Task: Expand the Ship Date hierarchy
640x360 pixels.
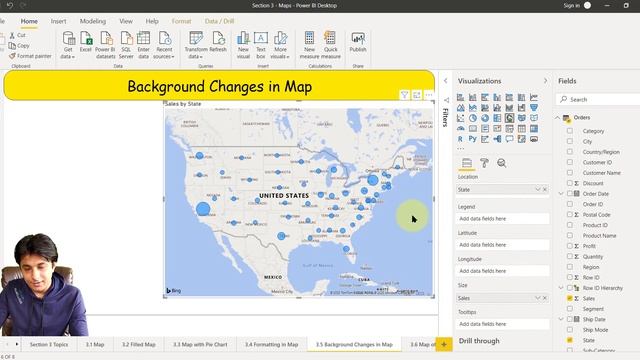Action: 561,319
